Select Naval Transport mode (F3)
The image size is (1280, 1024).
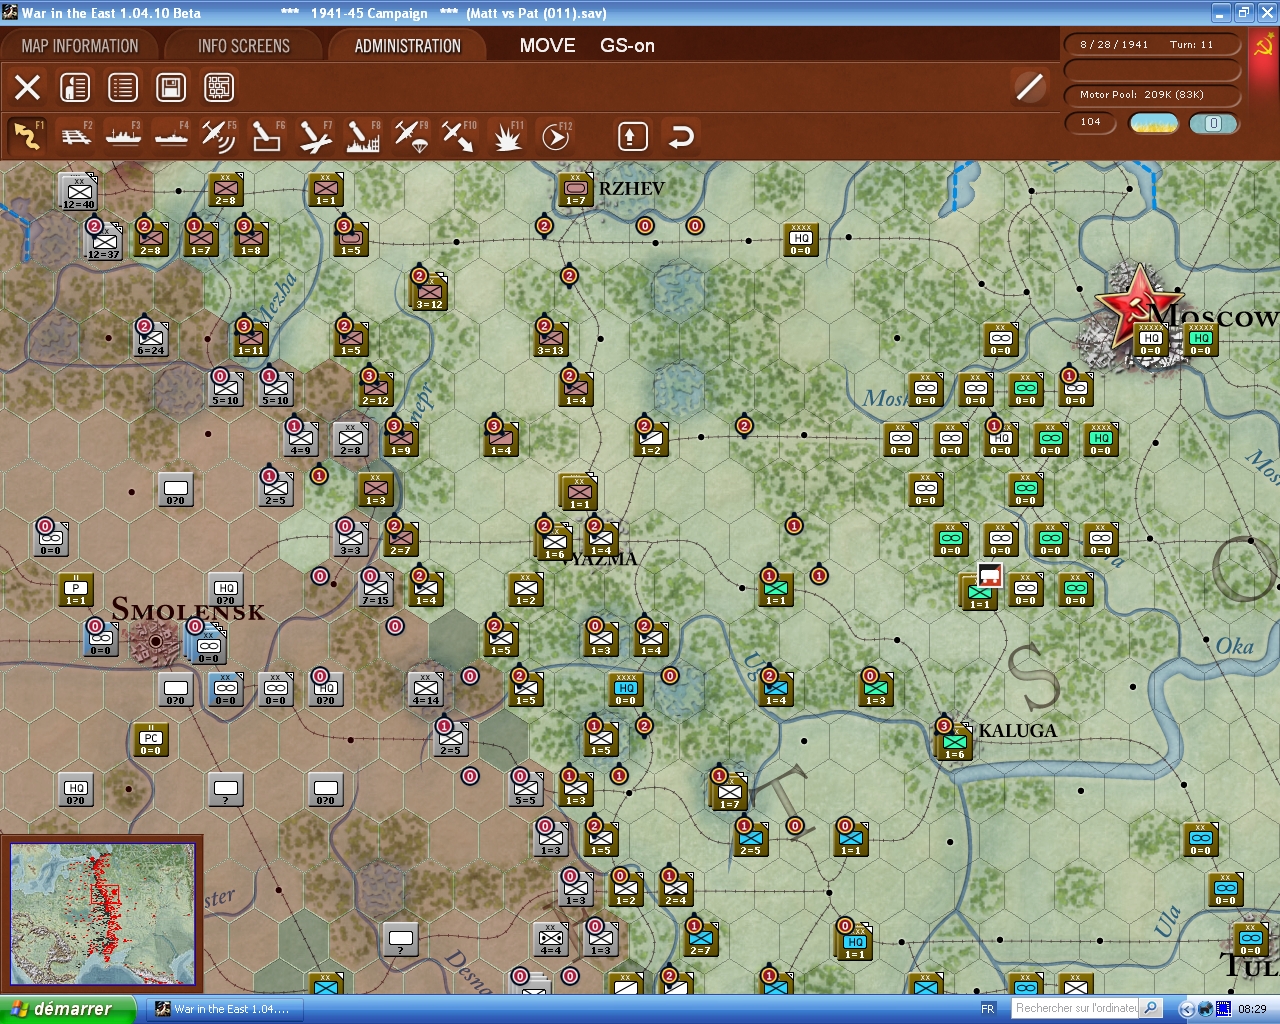click(x=123, y=136)
